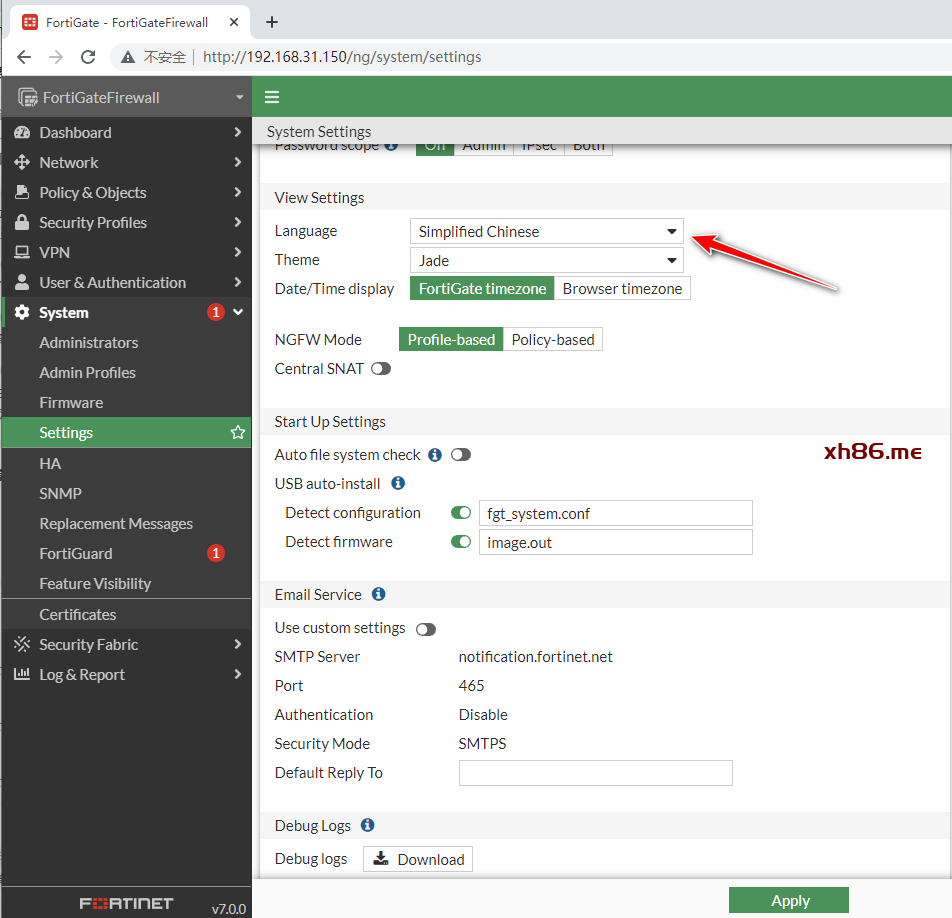952x918 pixels.
Task: Click info icon next to Auto file system check
Action: pos(435,455)
